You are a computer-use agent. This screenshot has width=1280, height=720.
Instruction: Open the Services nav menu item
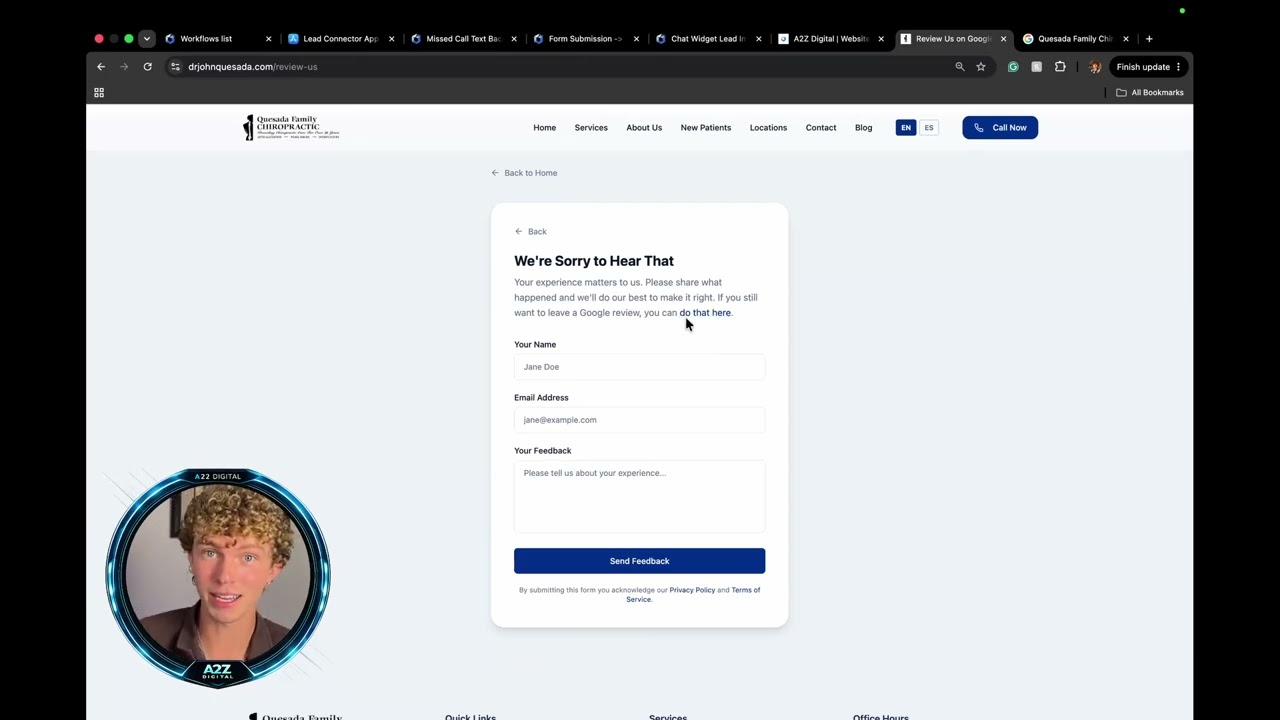click(x=591, y=128)
